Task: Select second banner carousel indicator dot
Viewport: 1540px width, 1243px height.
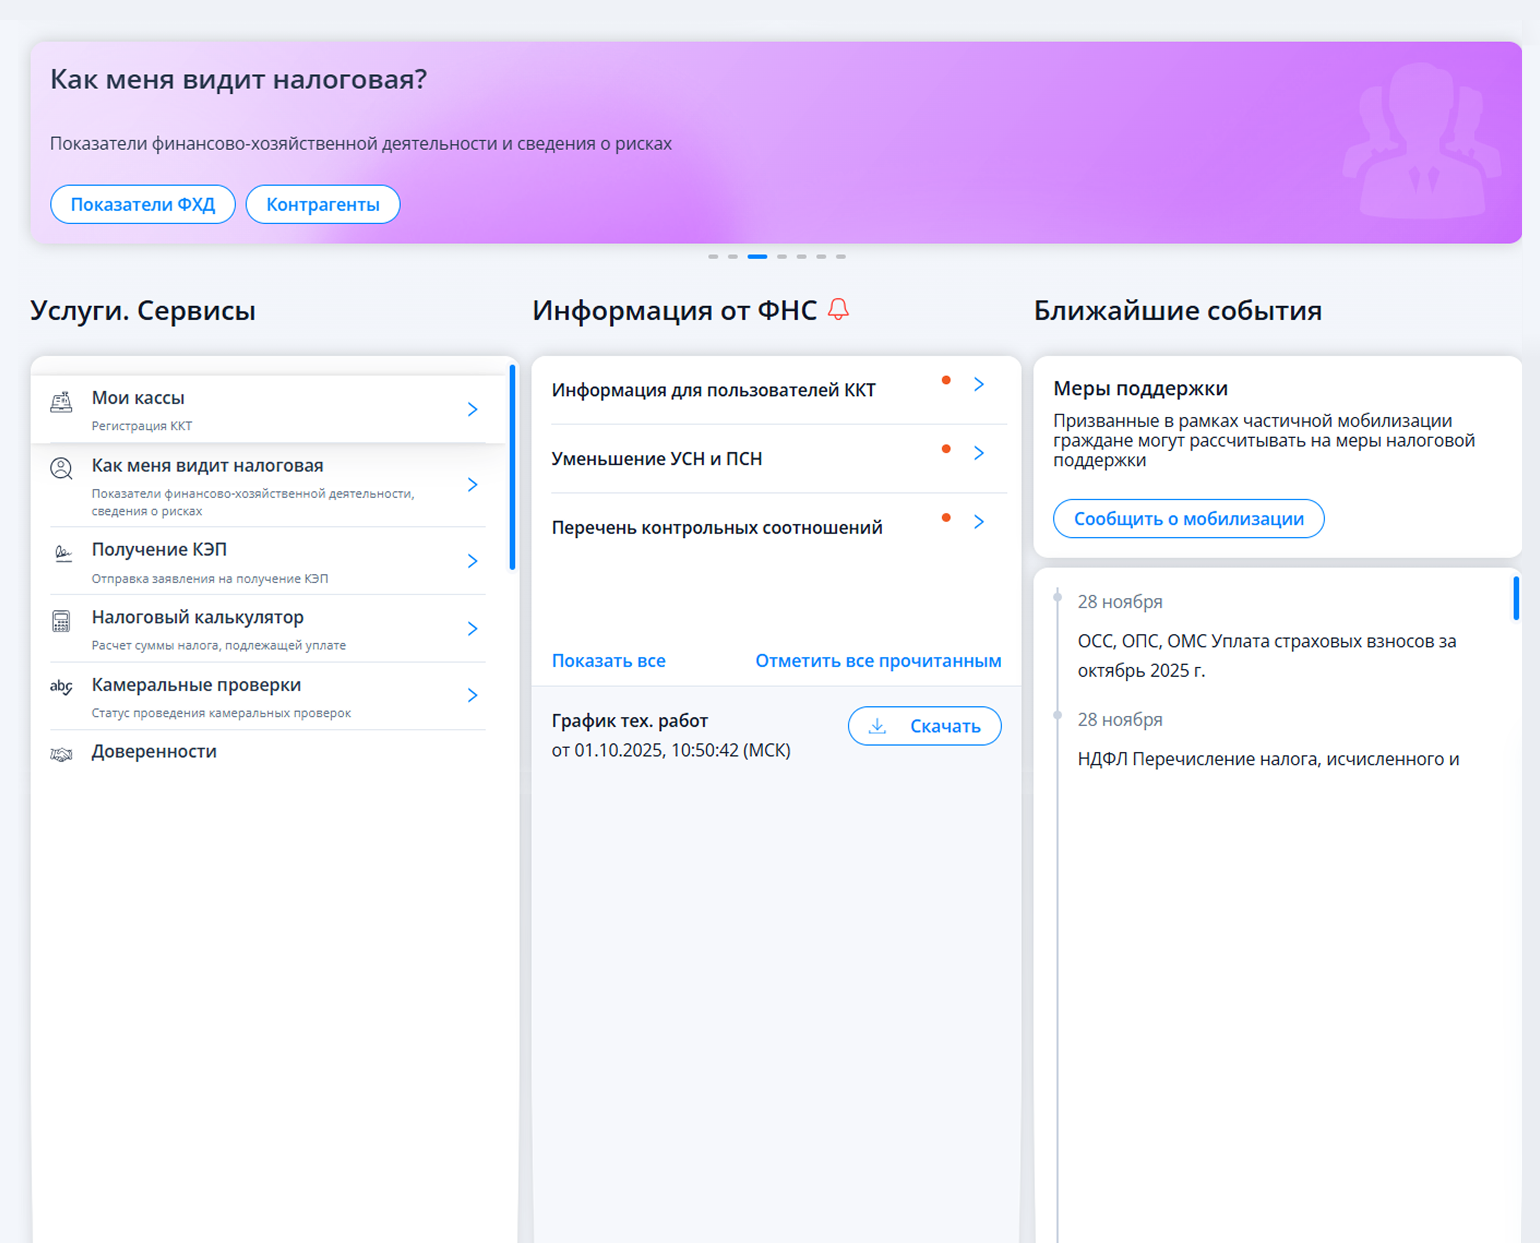Action: tap(733, 257)
